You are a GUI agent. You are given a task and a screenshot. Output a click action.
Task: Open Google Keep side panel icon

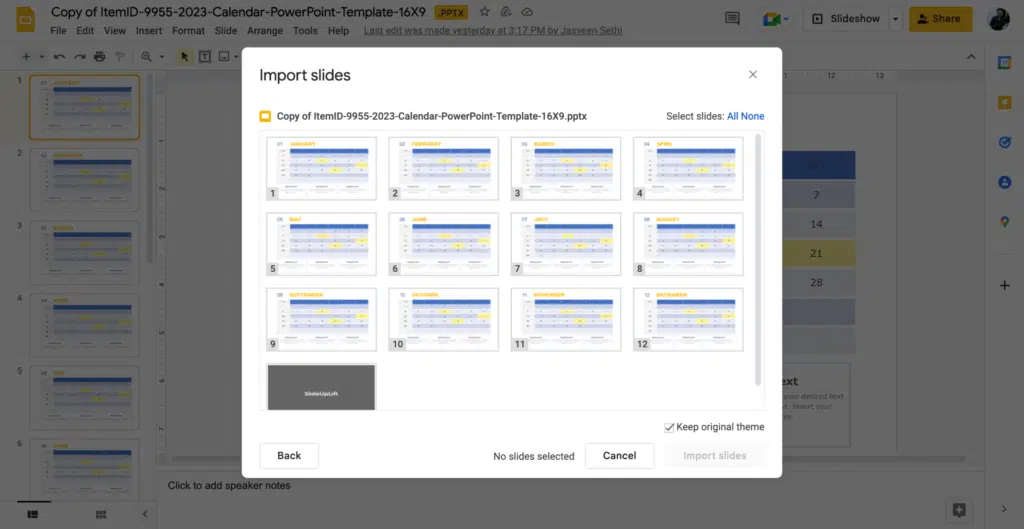point(1005,102)
